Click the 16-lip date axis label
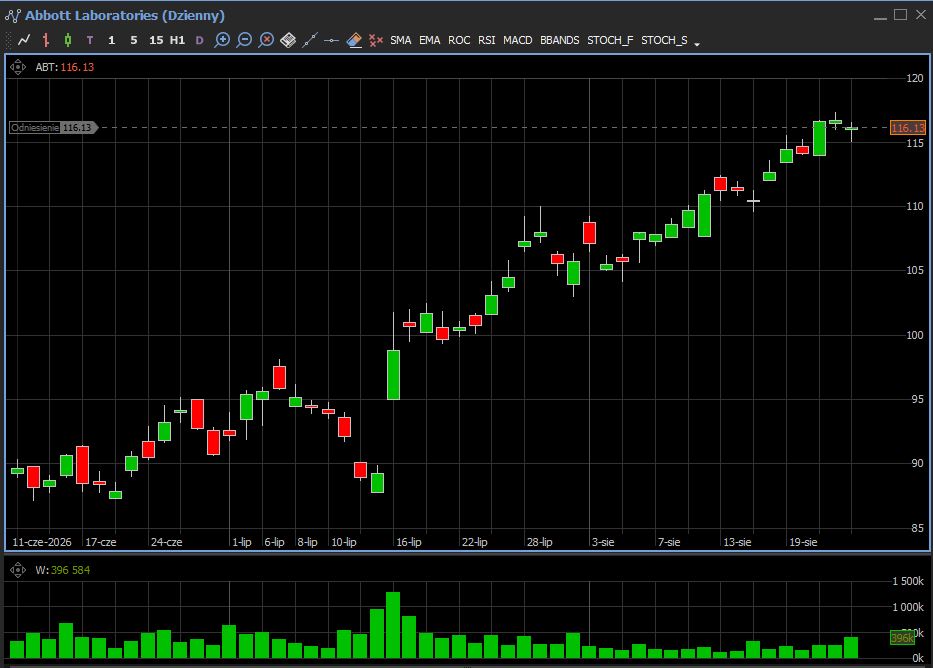Viewport: 933px width, 668px height. pyautogui.click(x=409, y=542)
